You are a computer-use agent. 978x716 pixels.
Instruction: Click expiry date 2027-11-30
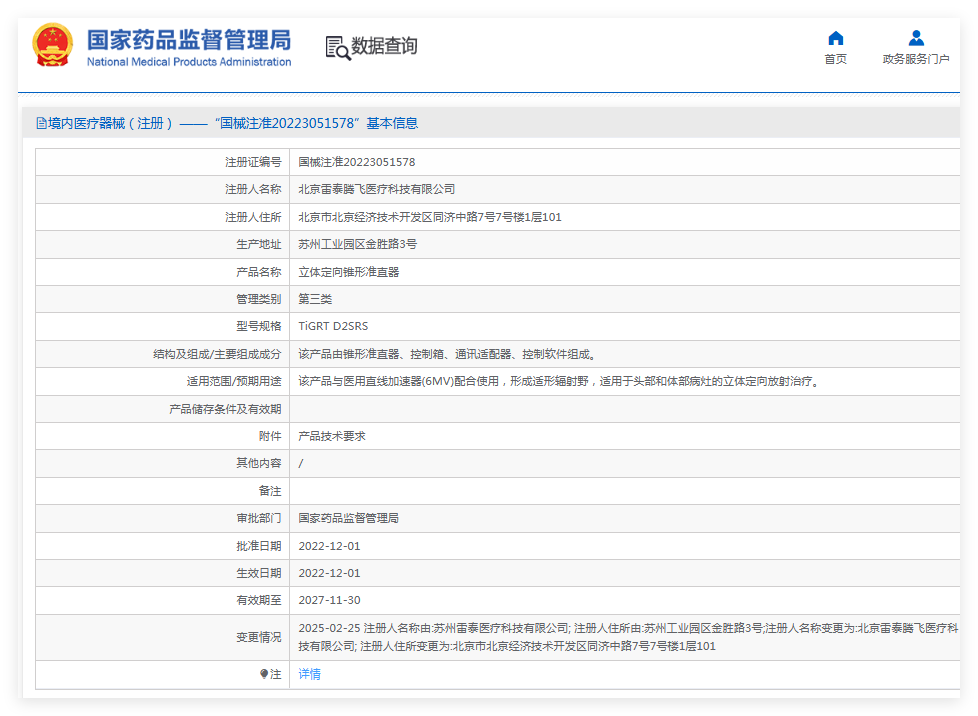coord(329,601)
